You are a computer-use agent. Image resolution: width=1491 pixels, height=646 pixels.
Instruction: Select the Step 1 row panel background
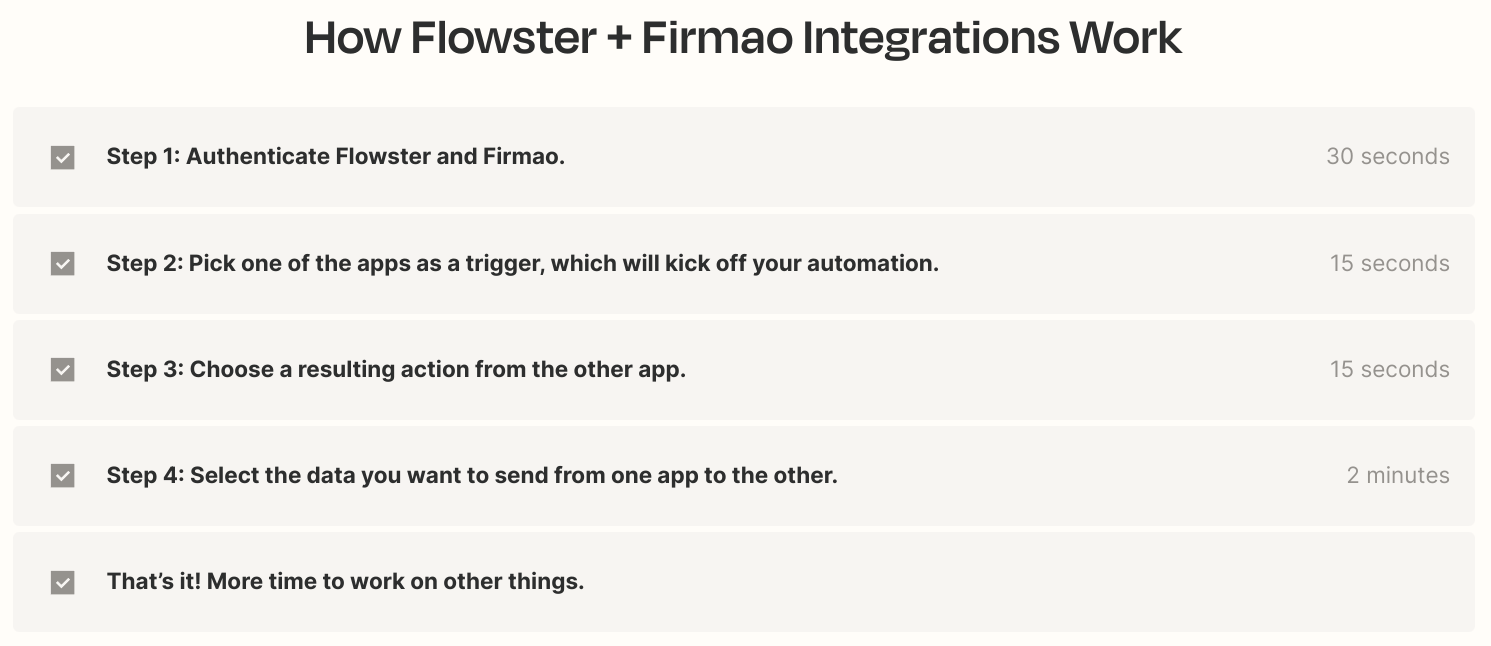tap(743, 157)
